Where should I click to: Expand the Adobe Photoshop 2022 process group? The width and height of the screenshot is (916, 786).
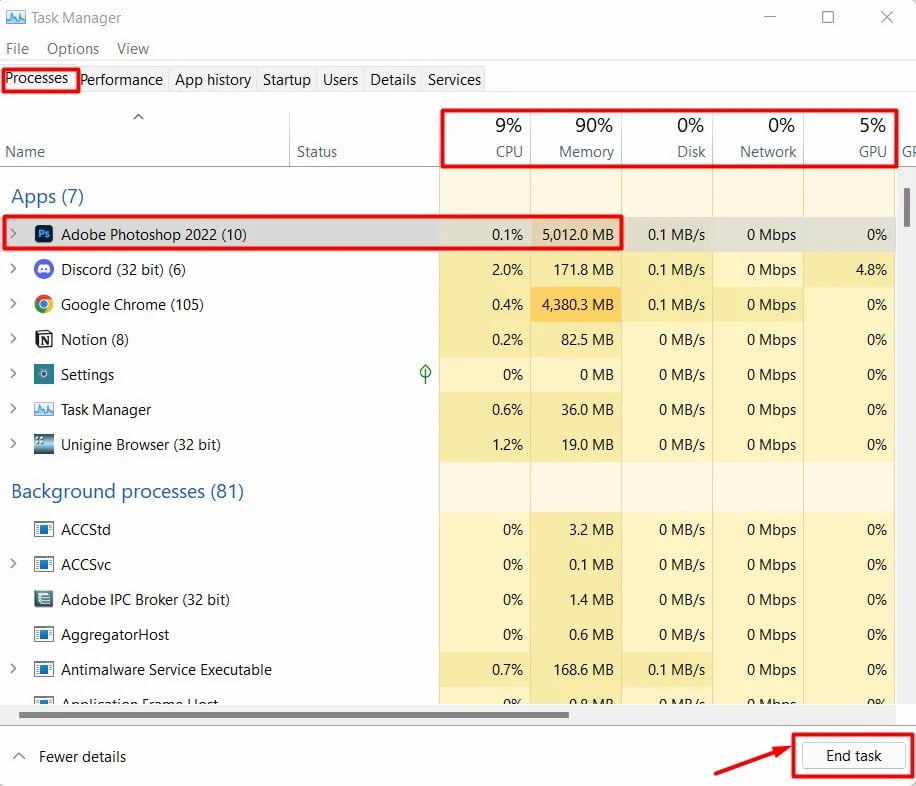tap(13, 234)
